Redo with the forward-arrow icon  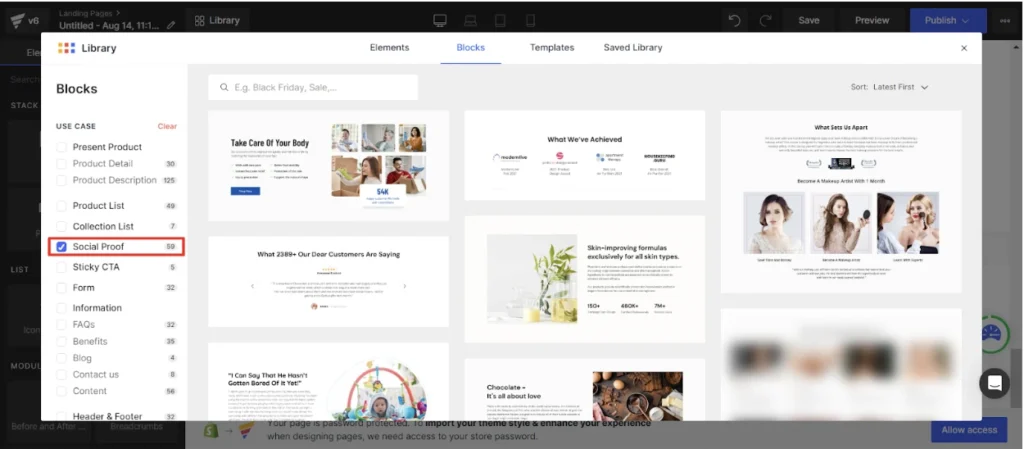coord(765,21)
